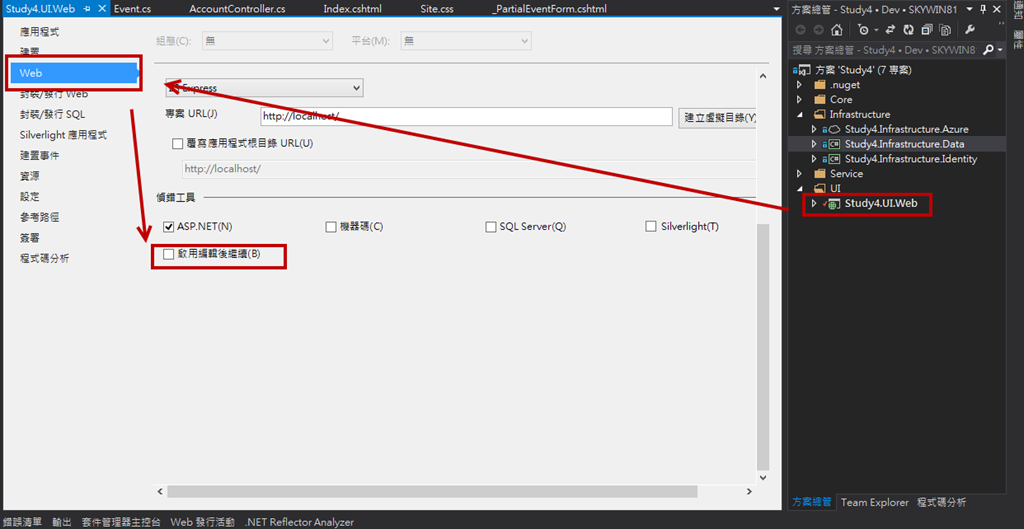Switch to the Index.cshtml tab

(353, 8)
